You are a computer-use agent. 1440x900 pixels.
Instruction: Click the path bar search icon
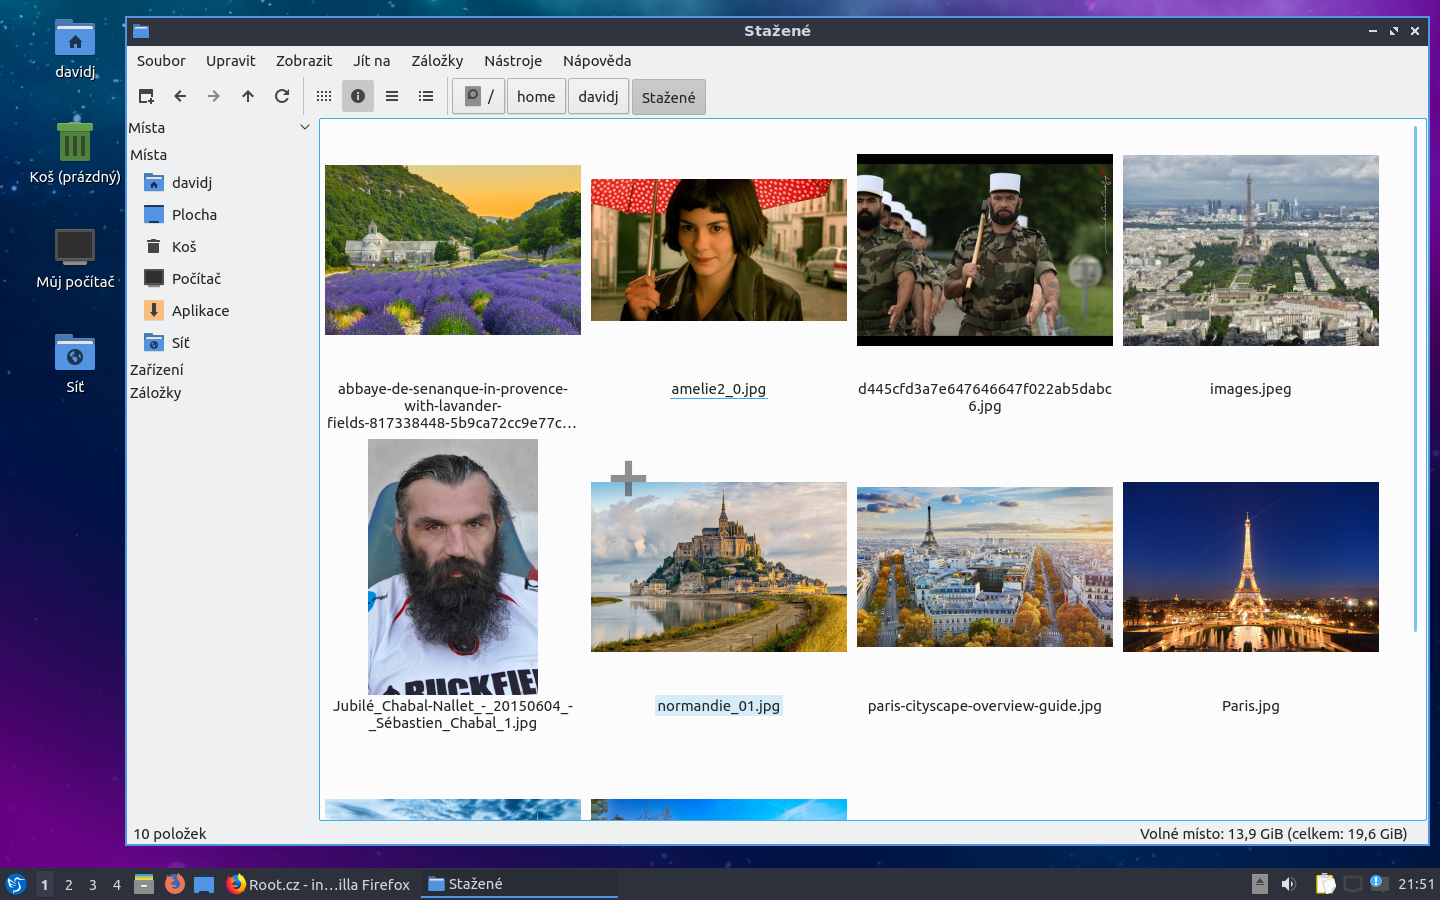pyautogui.click(x=471, y=96)
